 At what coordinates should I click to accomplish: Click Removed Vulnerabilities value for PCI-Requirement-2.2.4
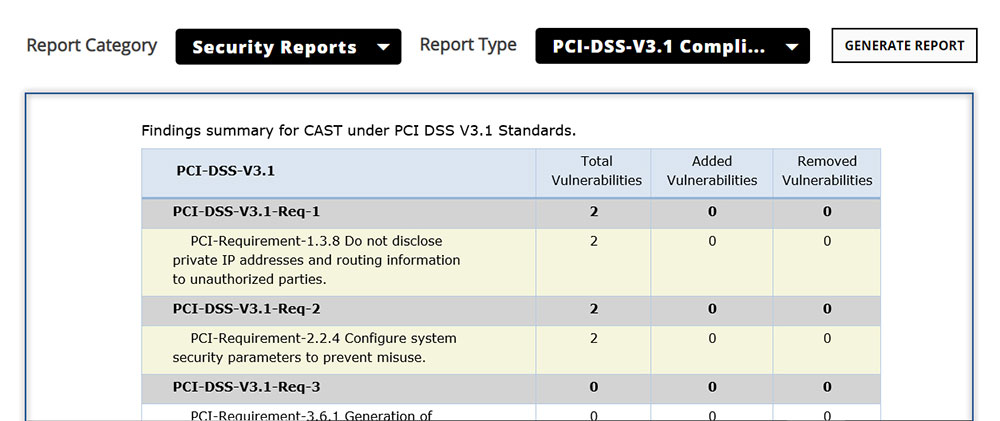tap(827, 339)
